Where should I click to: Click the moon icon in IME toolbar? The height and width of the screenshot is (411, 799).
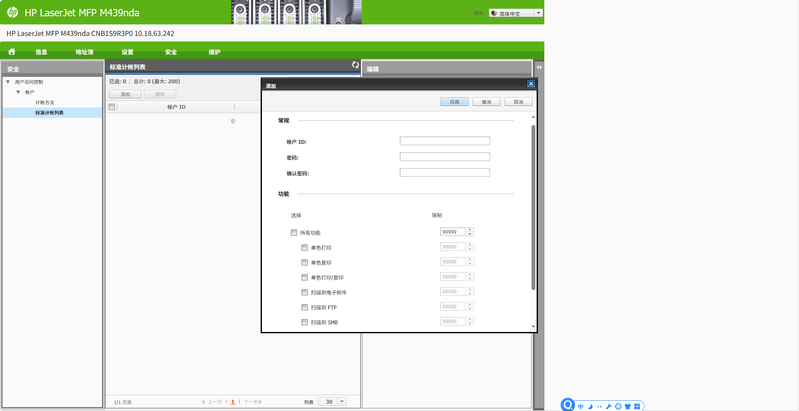590,406
